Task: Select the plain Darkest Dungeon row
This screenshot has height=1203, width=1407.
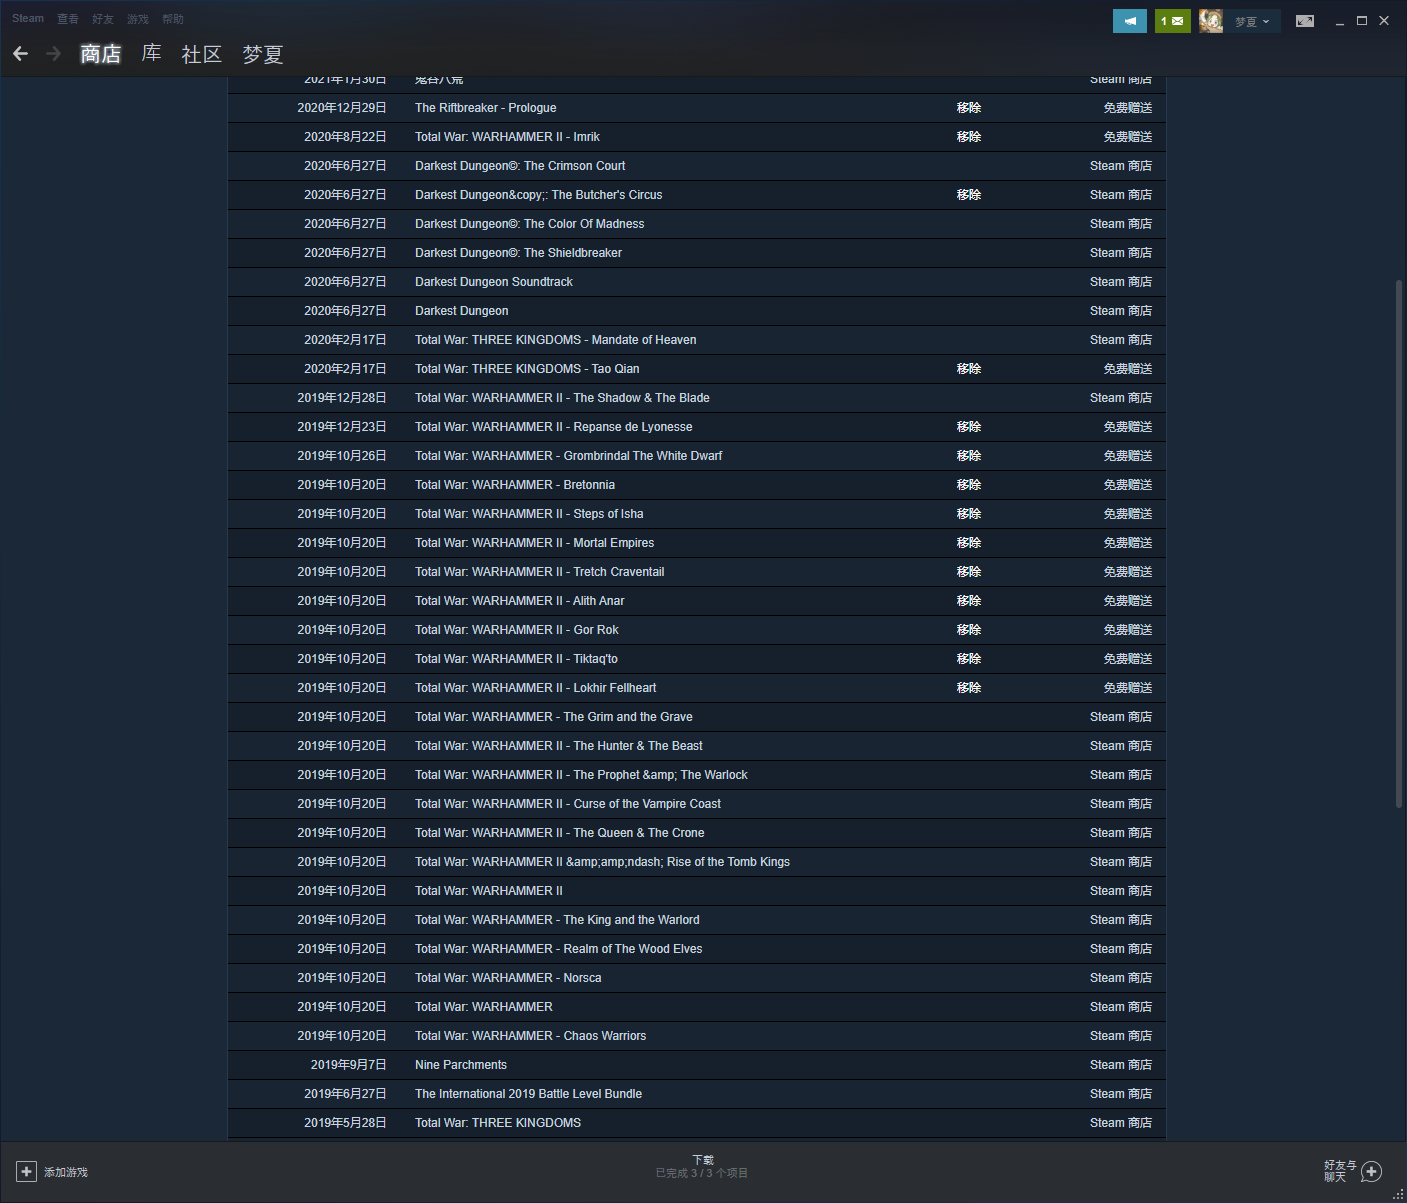Action: [697, 311]
